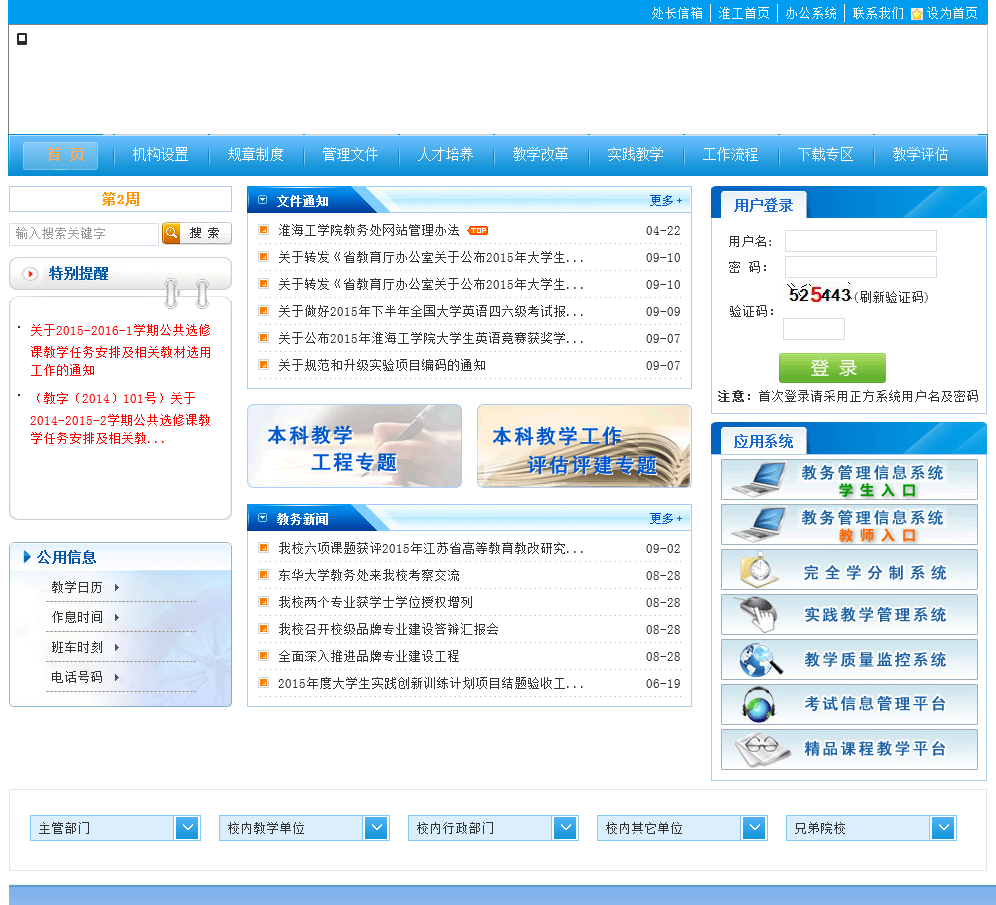
Task: Open the 教学评估 menu item
Action: point(920,154)
